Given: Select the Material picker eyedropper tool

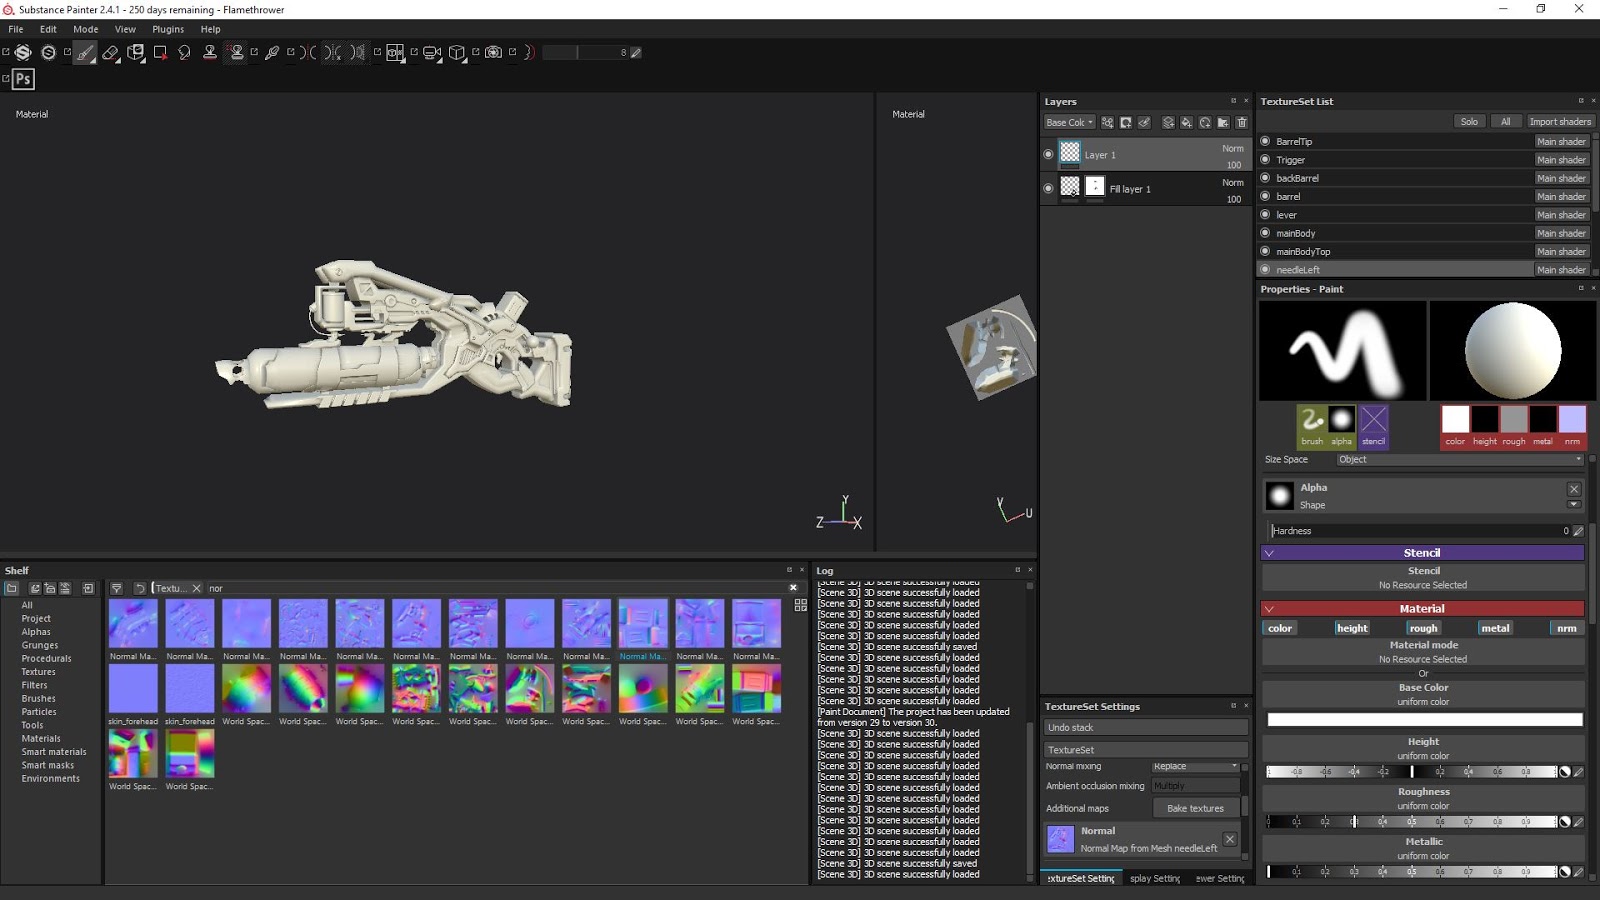Looking at the screenshot, I should point(271,53).
